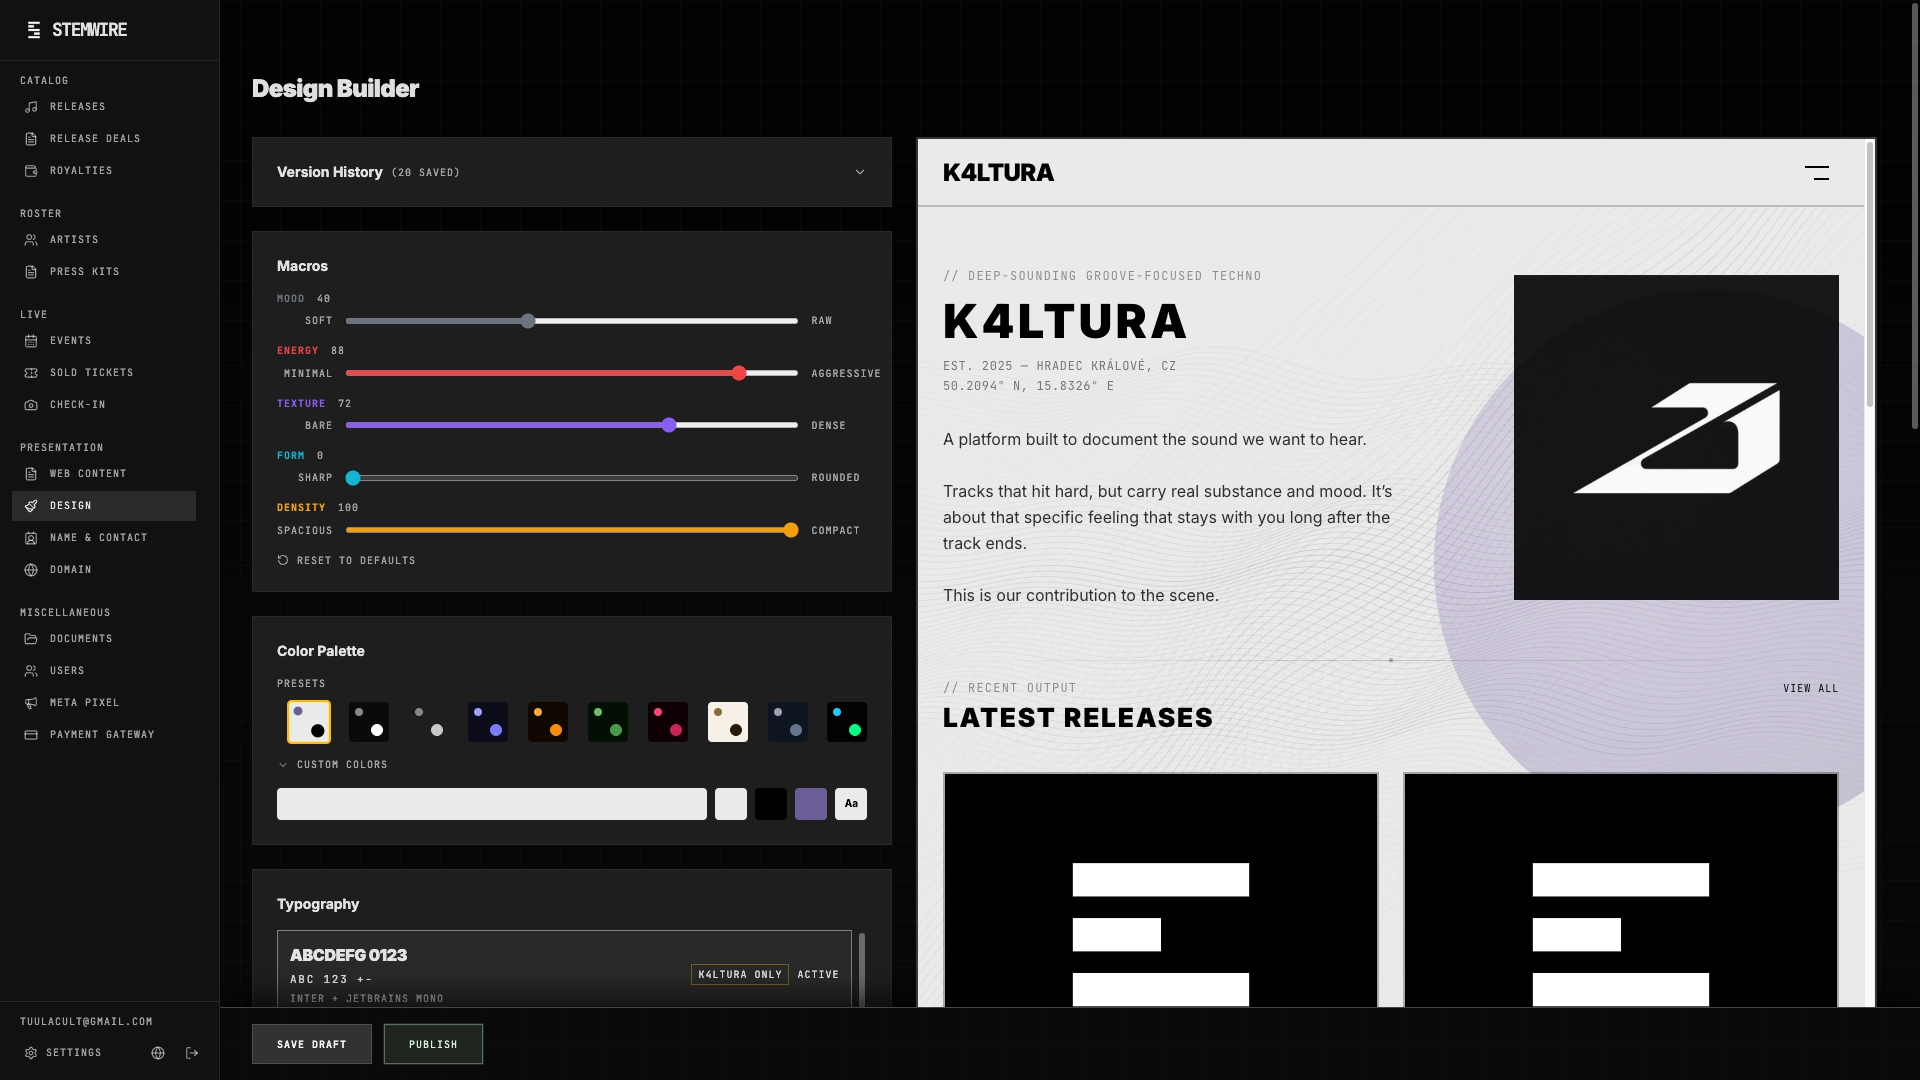
Task: Click the Mood slider track
Action: coord(572,321)
